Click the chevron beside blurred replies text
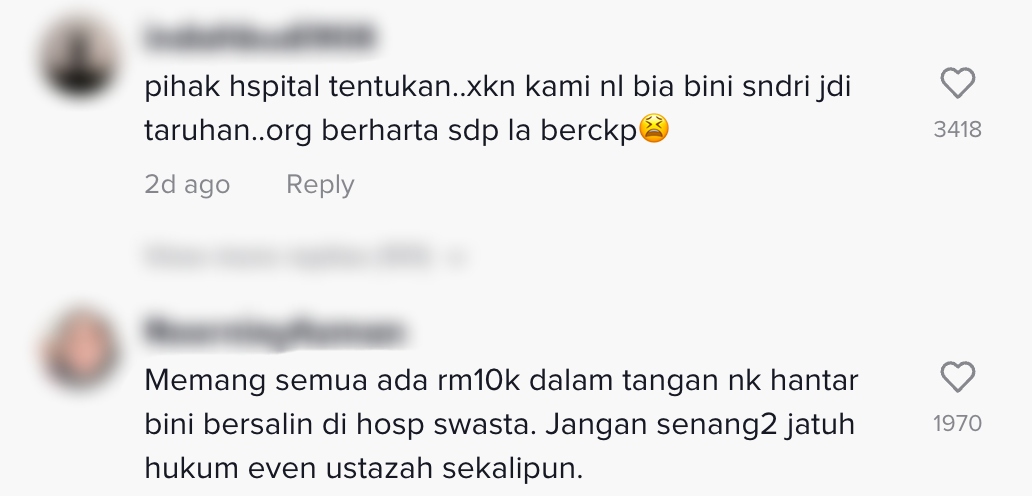The width and height of the screenshot is (1032, 496). pos(456,257)
